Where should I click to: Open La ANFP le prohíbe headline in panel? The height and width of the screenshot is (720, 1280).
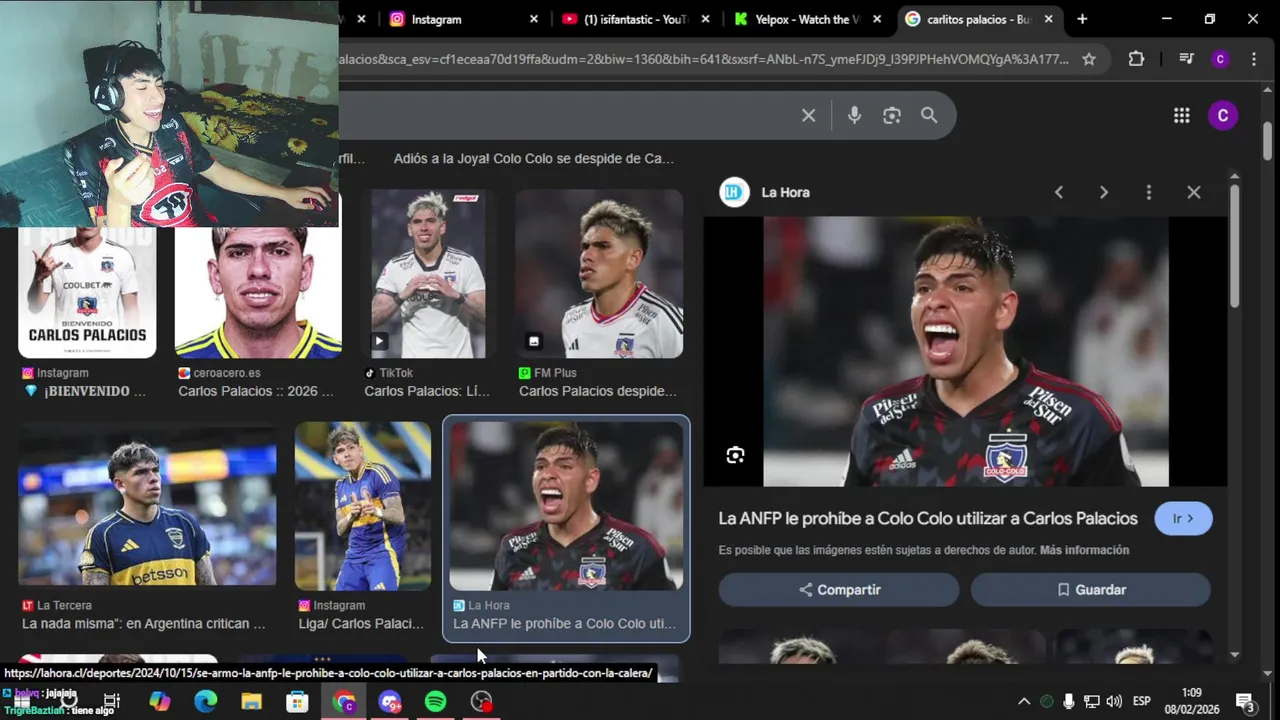click(928, 518)
